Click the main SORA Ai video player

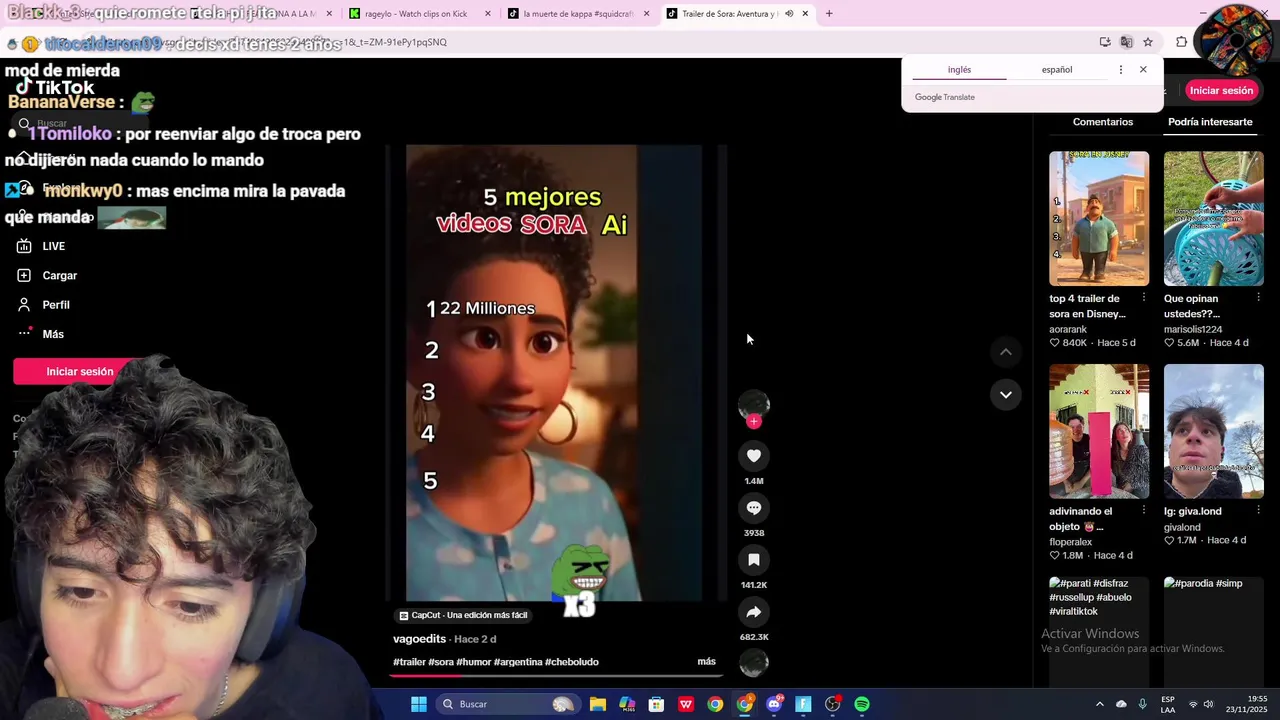click(554, 373)
